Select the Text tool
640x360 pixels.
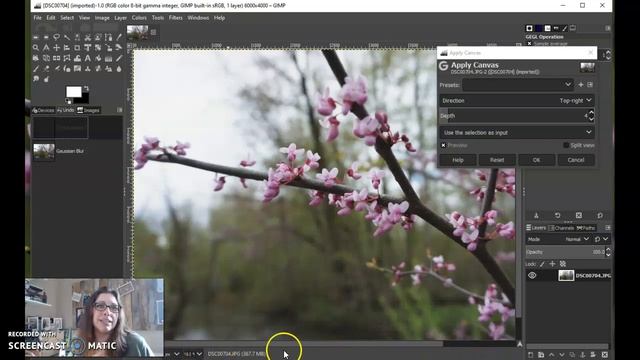tap(88, 58)
